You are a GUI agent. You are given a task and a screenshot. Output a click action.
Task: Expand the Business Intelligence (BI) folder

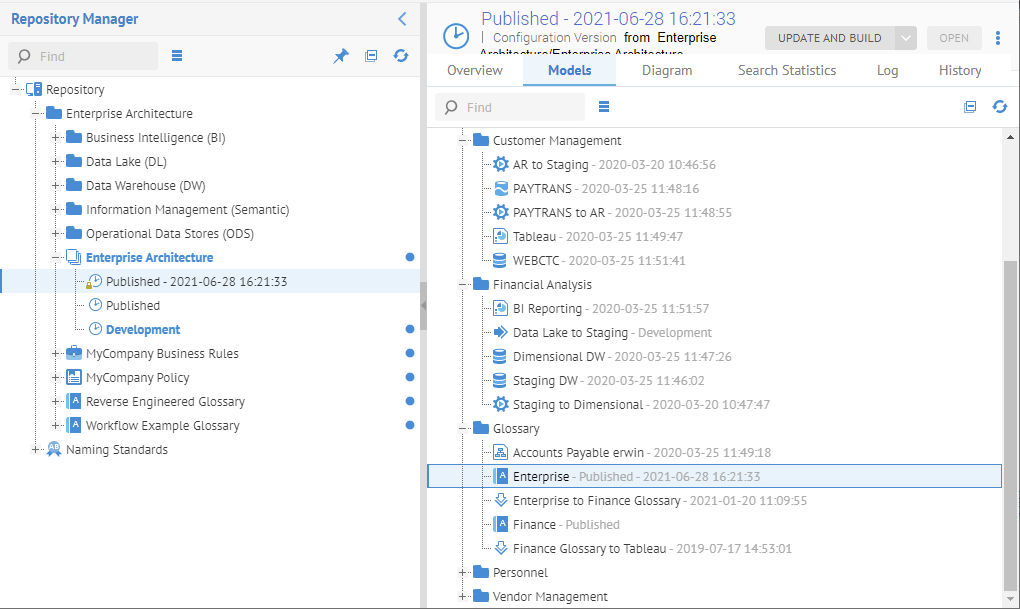click(57, 138)
